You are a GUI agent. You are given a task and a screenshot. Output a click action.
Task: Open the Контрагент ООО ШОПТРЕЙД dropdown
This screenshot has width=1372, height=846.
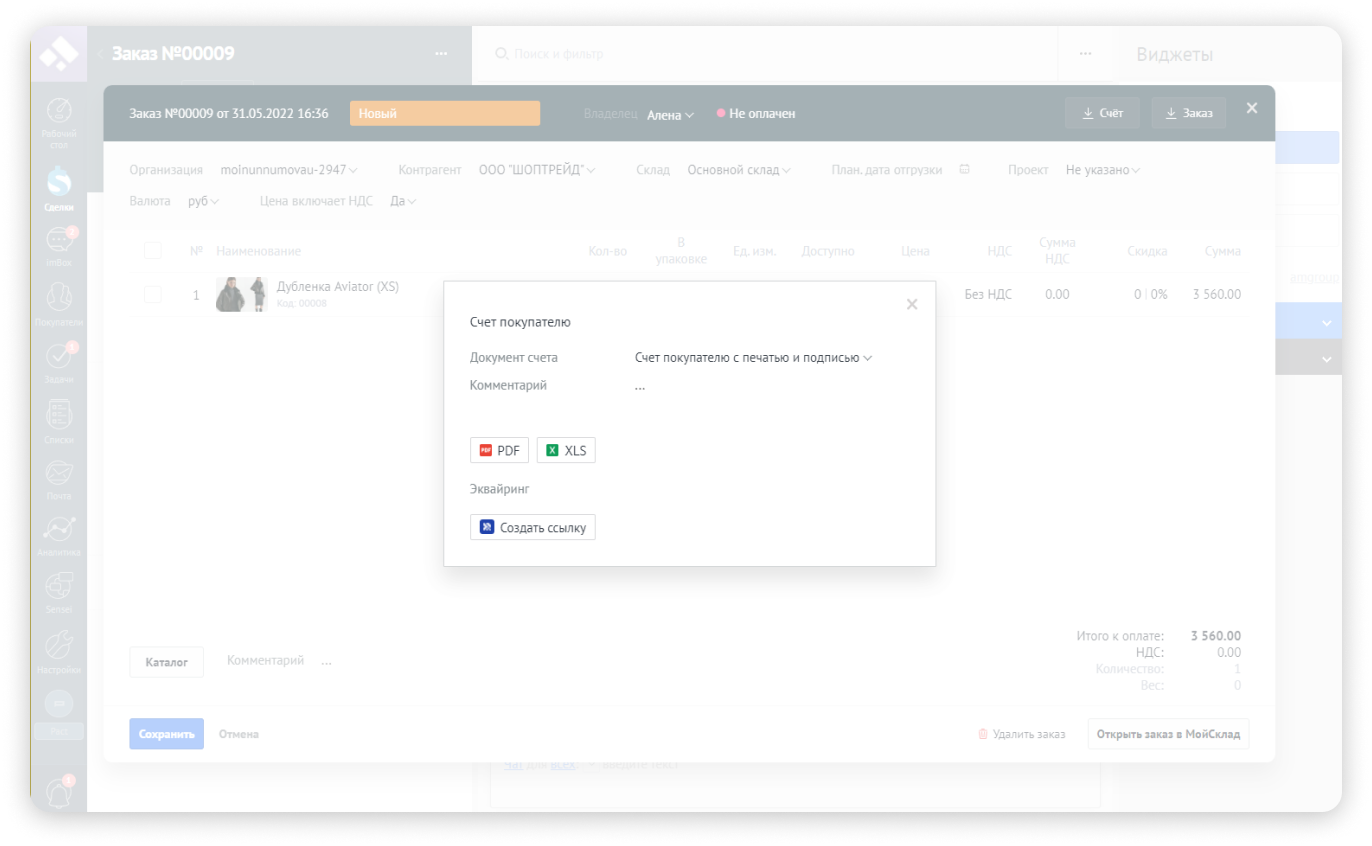pyautogui.click(x=536, y=171)
